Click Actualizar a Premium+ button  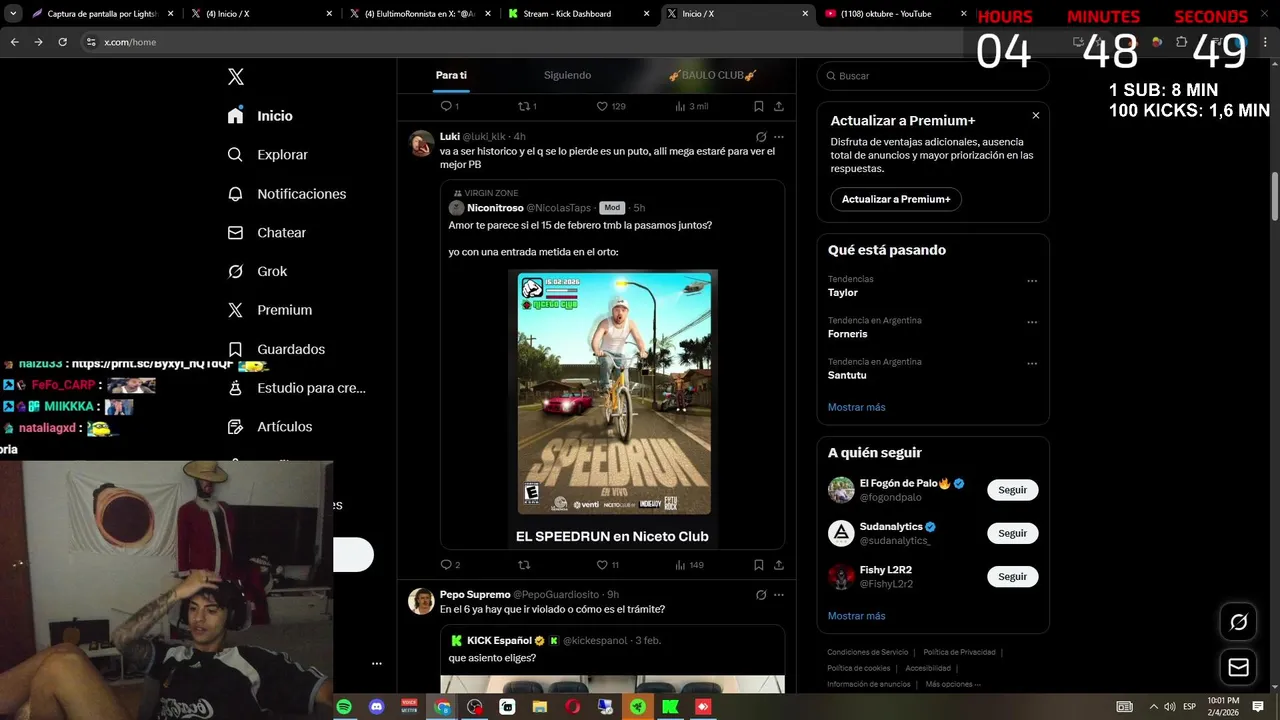click(896, 199)
